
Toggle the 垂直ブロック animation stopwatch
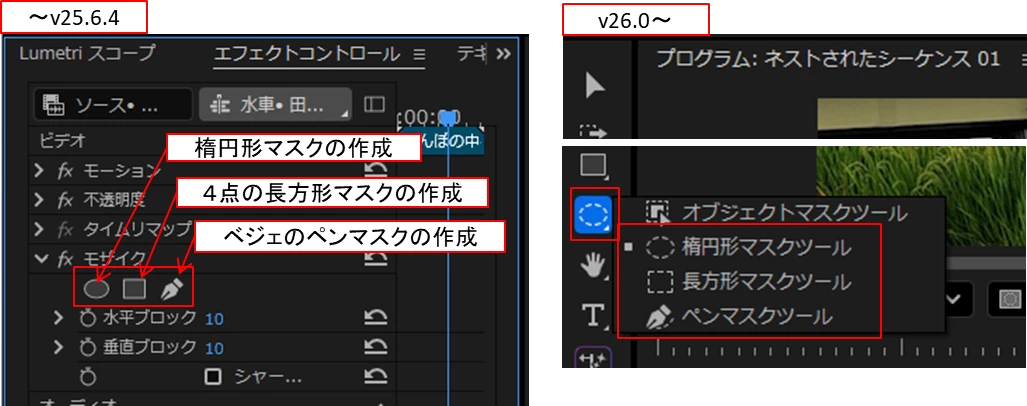88,348
